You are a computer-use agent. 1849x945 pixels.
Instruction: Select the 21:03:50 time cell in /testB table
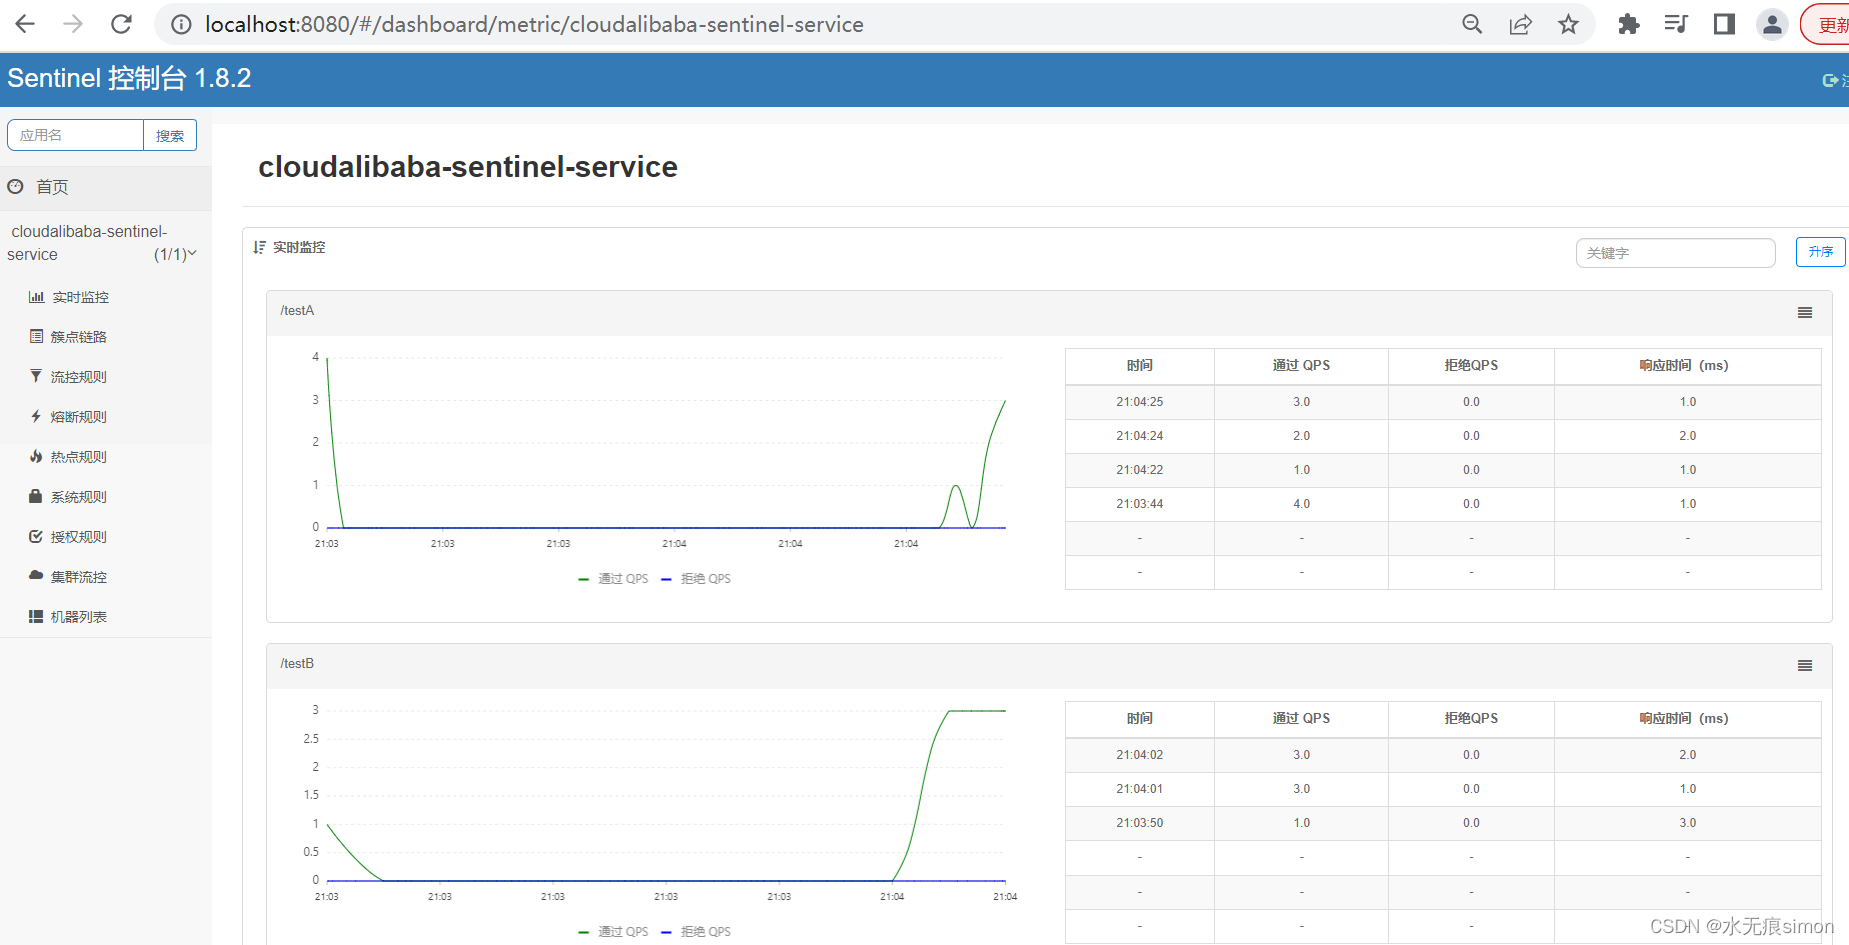tap(1140, 823)
